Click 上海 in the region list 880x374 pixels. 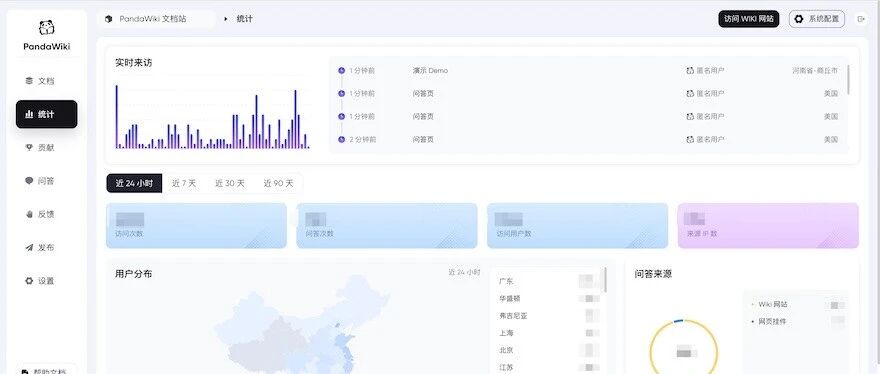(506, 333)
